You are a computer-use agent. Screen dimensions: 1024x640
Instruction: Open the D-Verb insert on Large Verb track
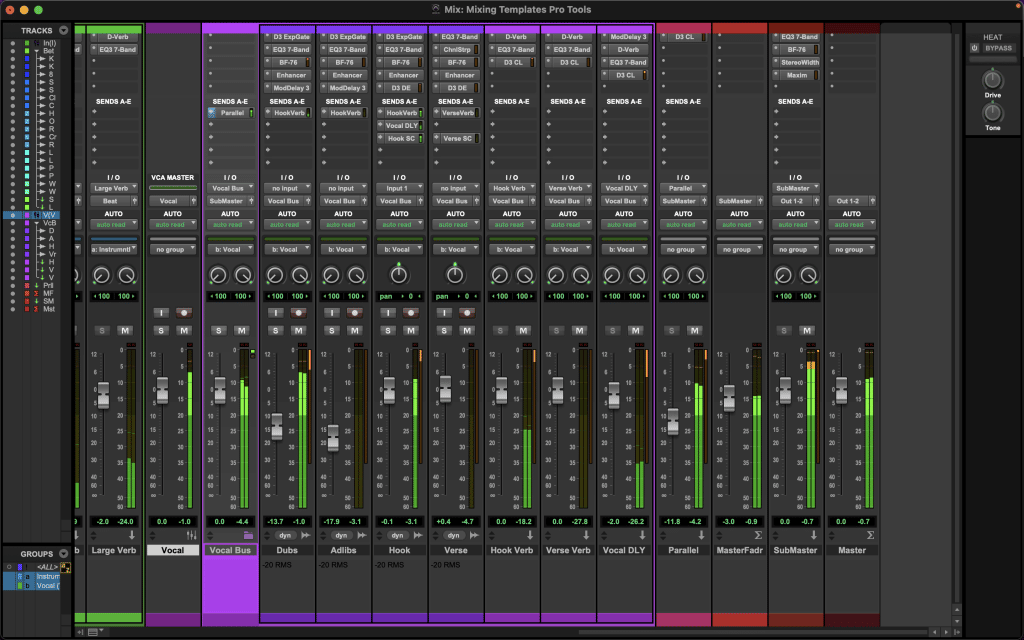point(115,36)
